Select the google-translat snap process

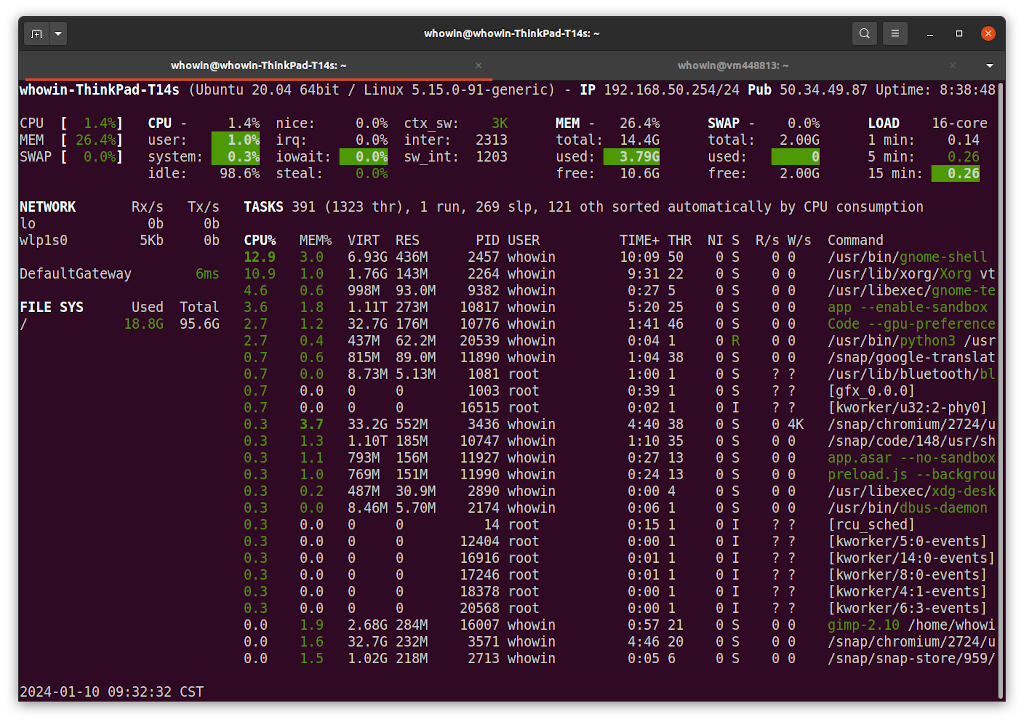point(911,358)
